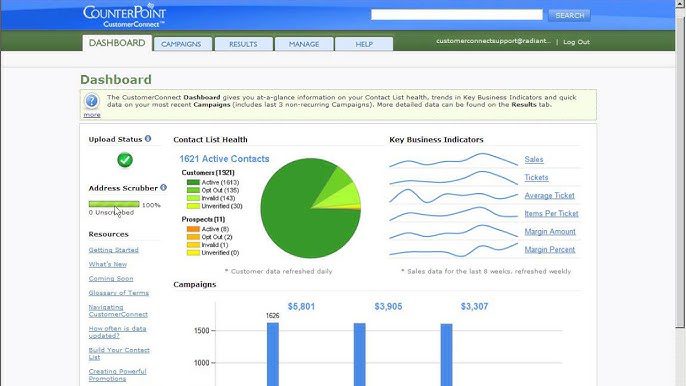Click the green upload status checkmark
This screenshot has height=386, width=686.
pos(125,160)
